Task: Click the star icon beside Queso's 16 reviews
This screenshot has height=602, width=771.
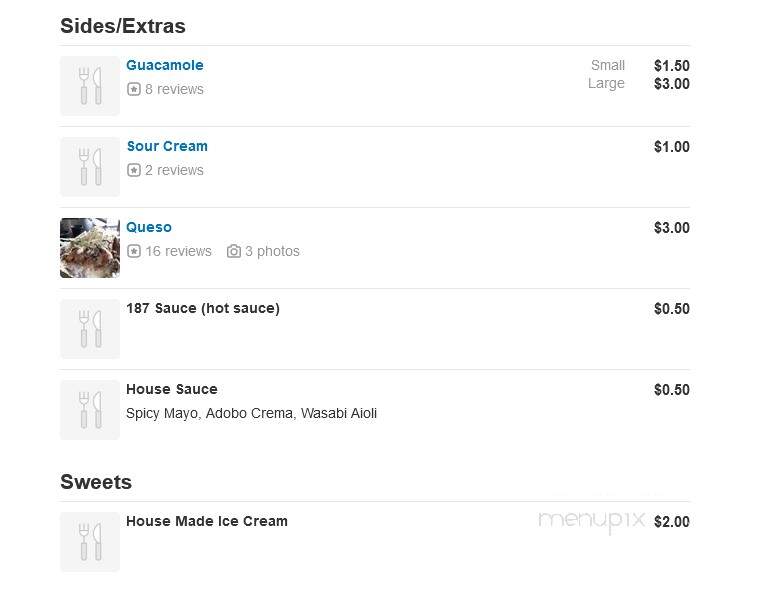Action: coord(134,251)
